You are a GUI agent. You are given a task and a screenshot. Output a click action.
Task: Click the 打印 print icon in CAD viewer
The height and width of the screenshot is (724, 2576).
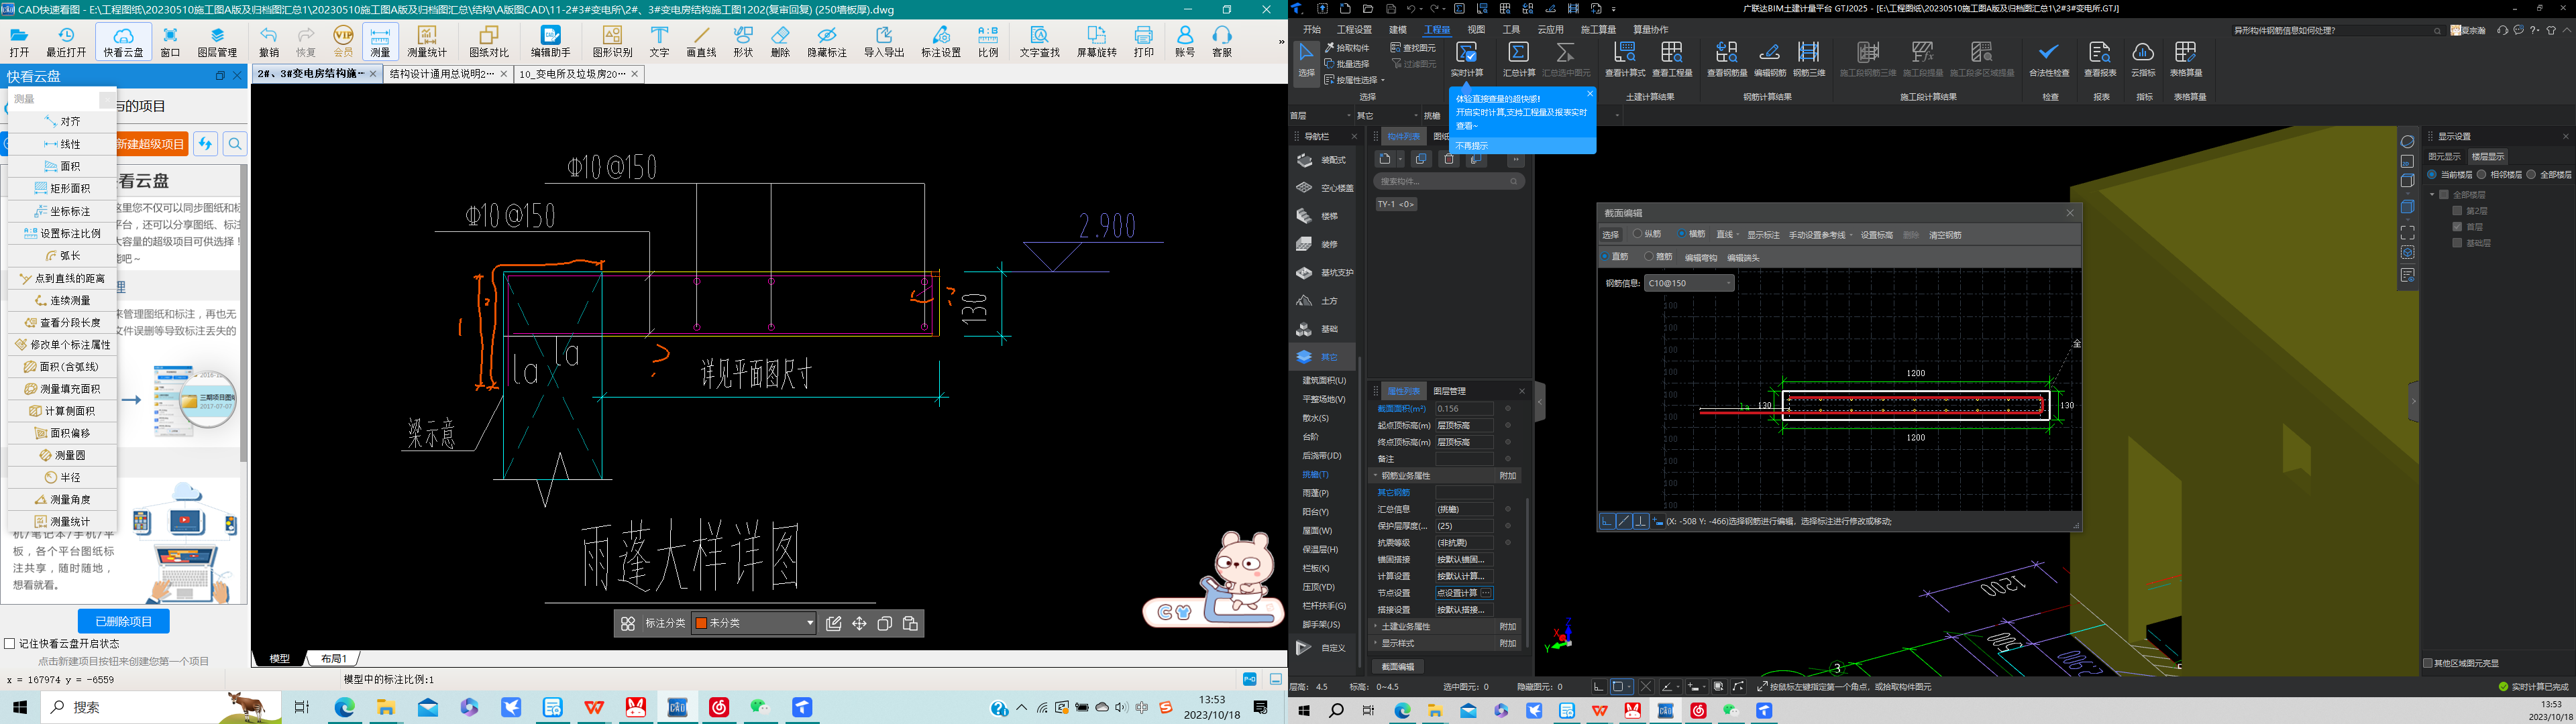(1143, 42)
